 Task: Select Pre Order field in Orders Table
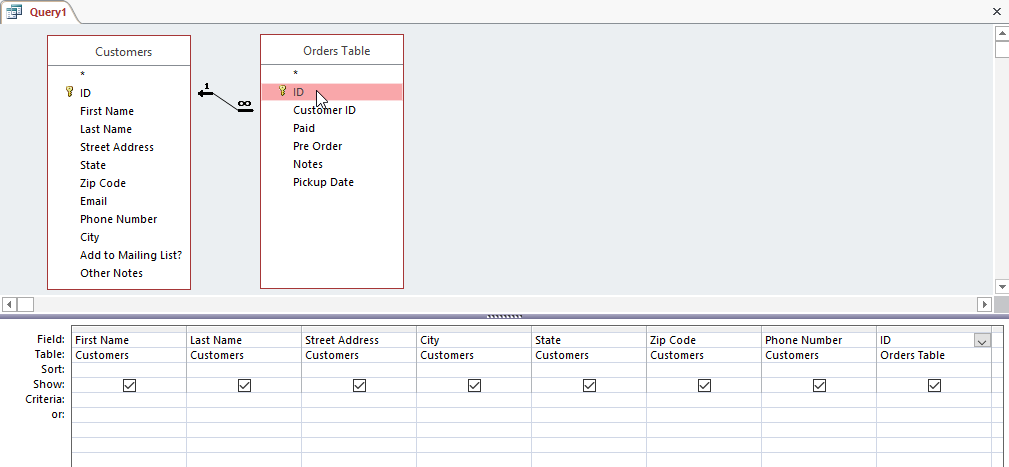(x=317, y=146)
